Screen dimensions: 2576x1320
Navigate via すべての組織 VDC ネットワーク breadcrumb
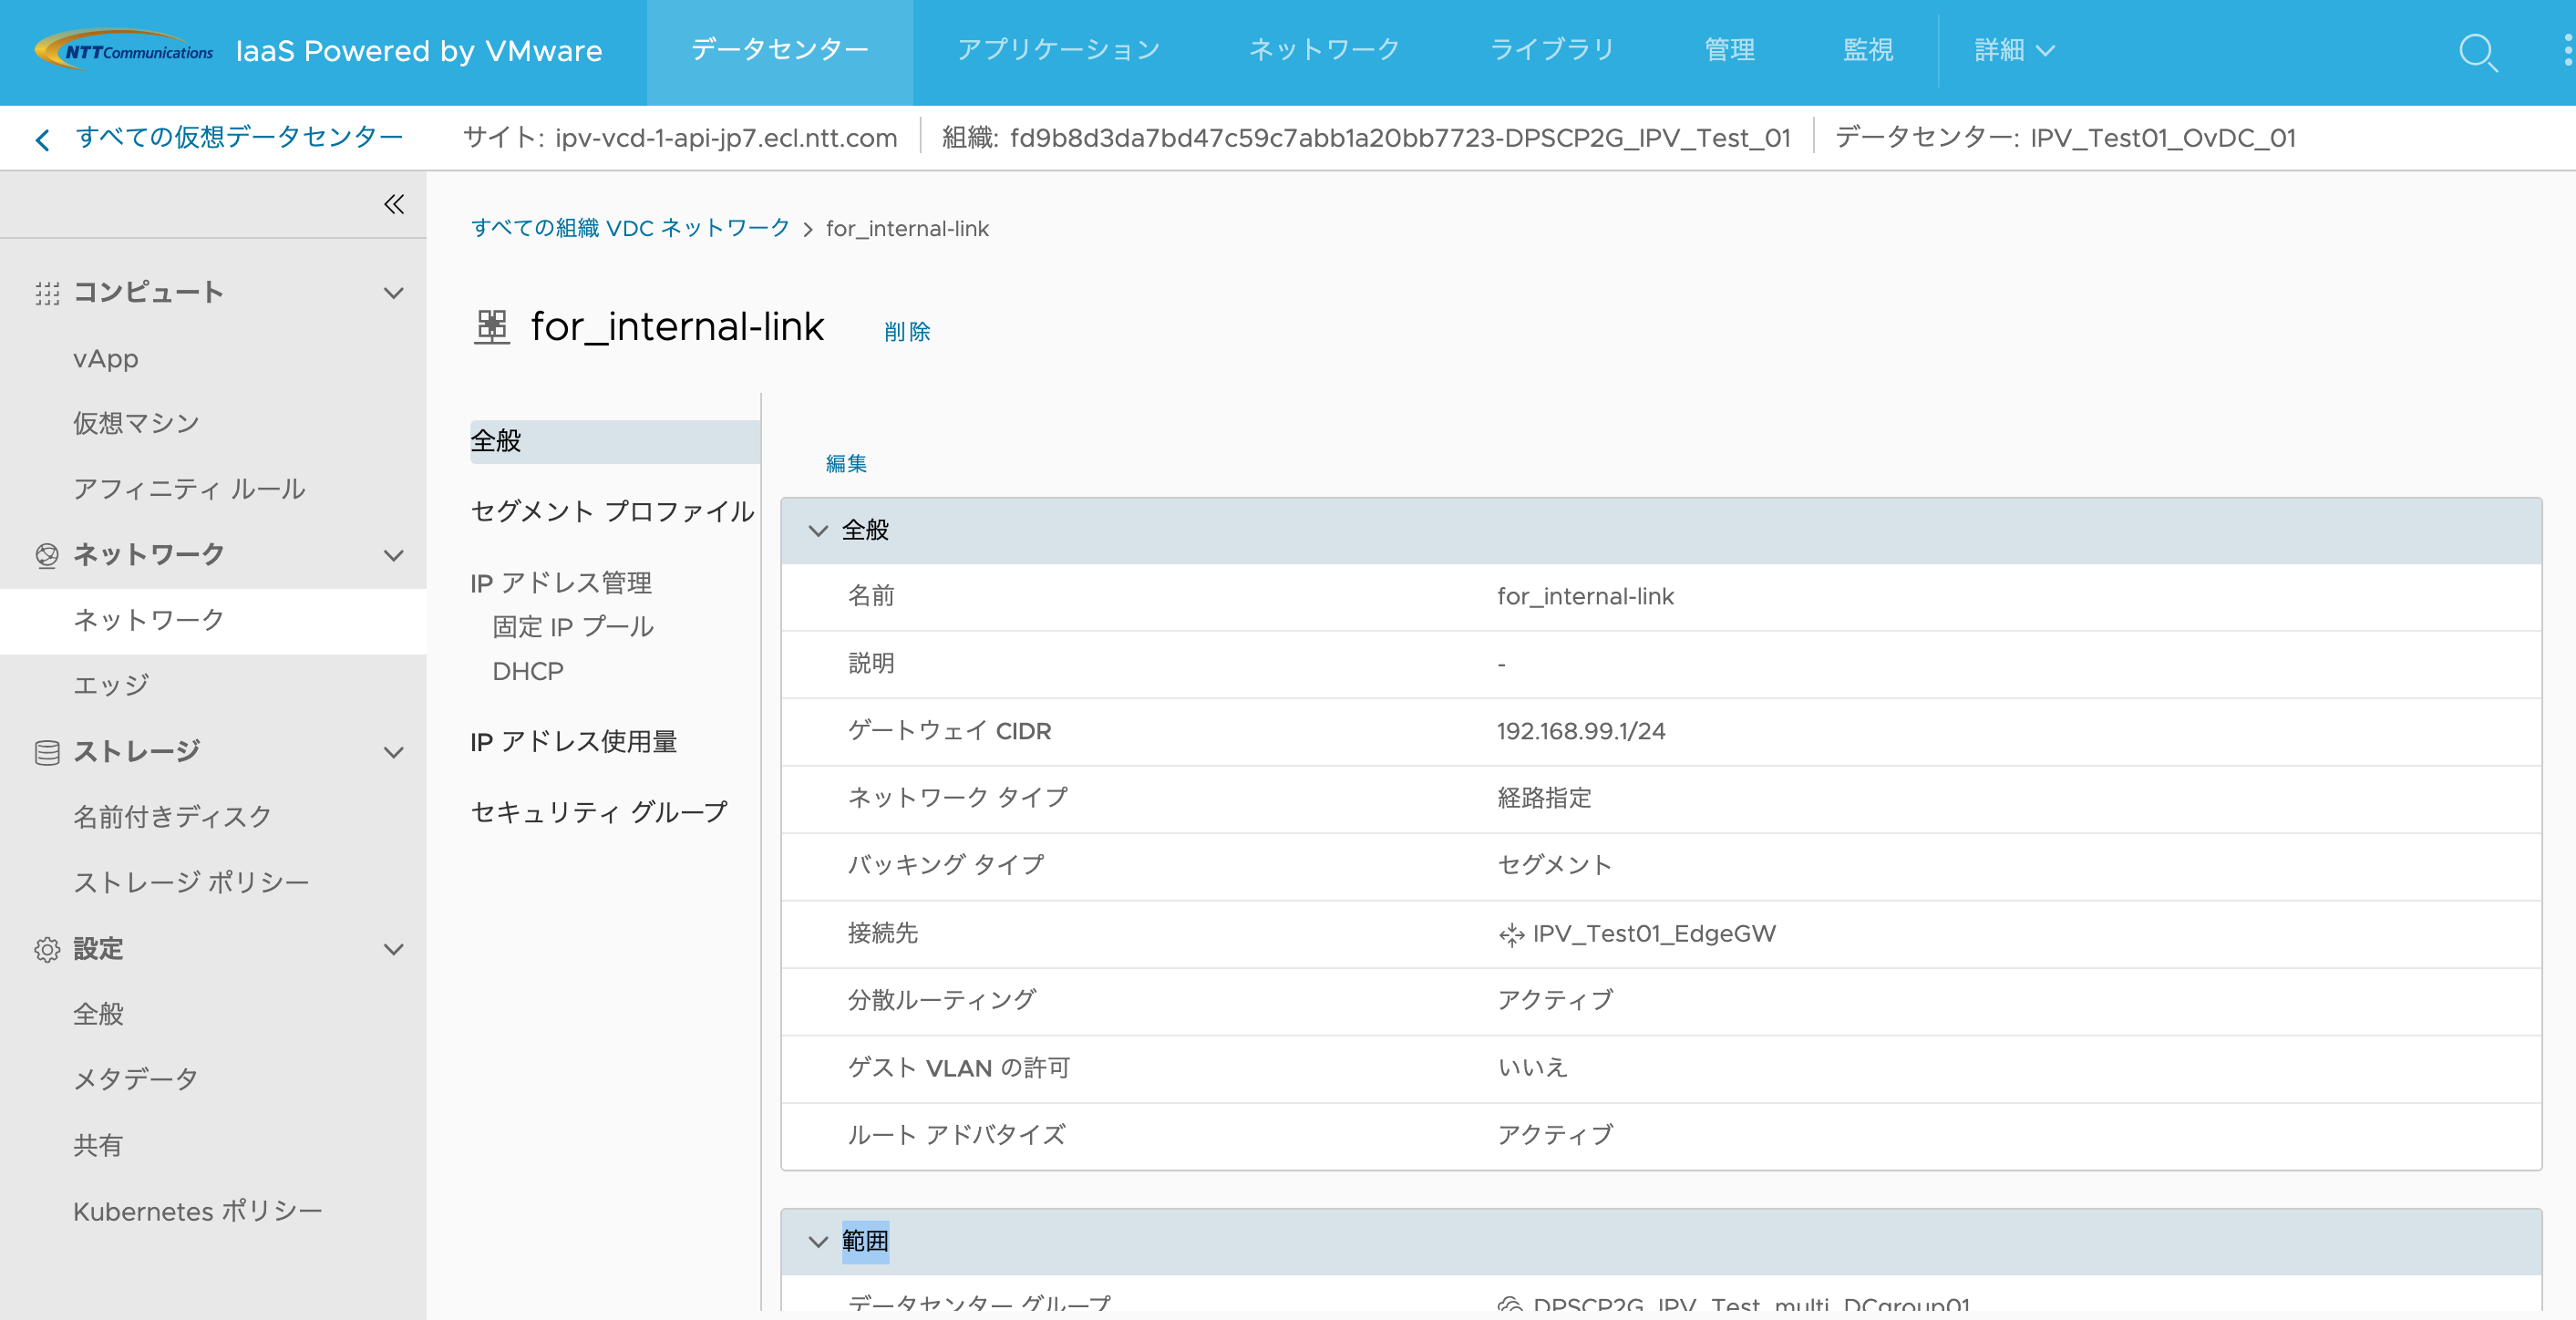click(630, 228)
